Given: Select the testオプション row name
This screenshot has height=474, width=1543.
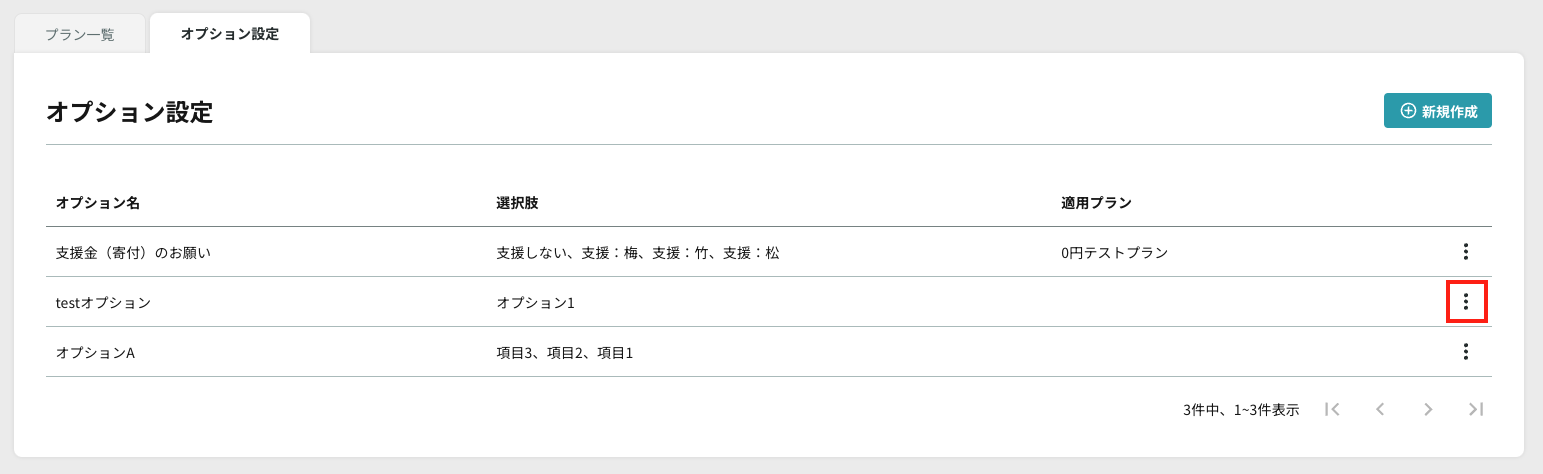Looking at the screenshot, I should (103, 303).
